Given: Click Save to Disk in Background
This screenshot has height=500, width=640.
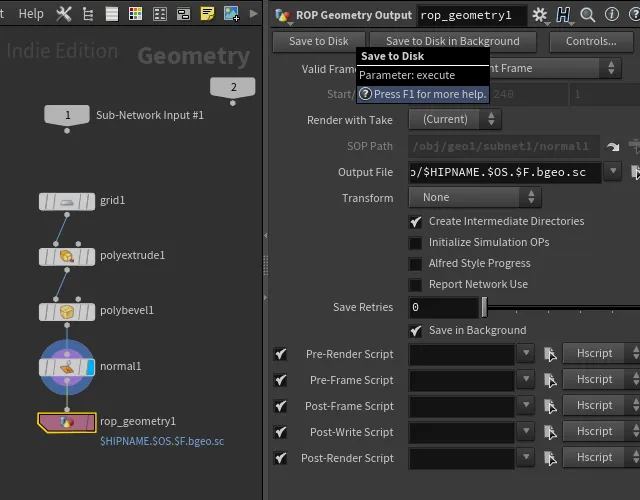Looking at the screenshot, I should point(453,41).
